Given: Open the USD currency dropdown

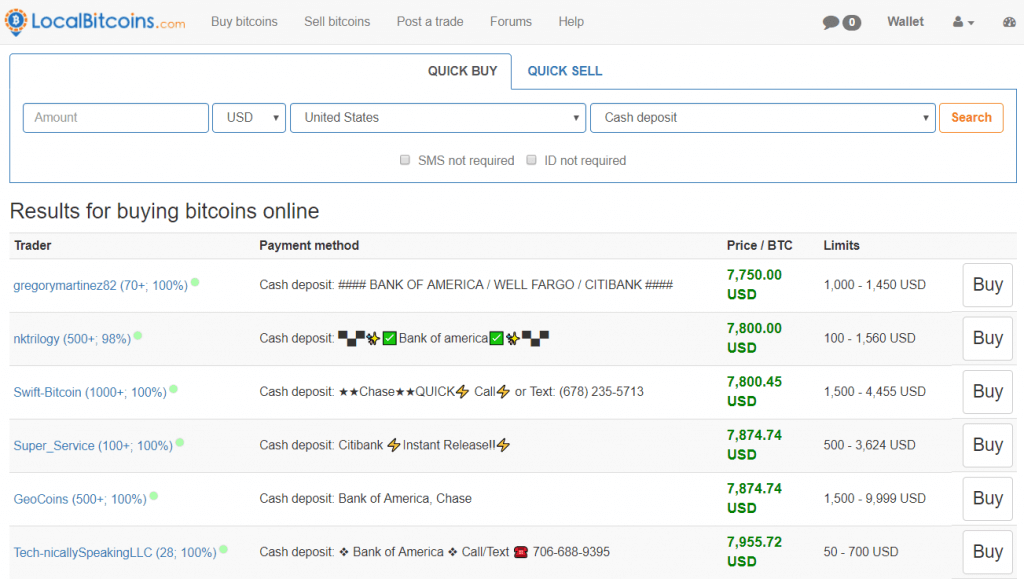Looking at the screenshot, I should pyautogui.click(x=249, y=118).
